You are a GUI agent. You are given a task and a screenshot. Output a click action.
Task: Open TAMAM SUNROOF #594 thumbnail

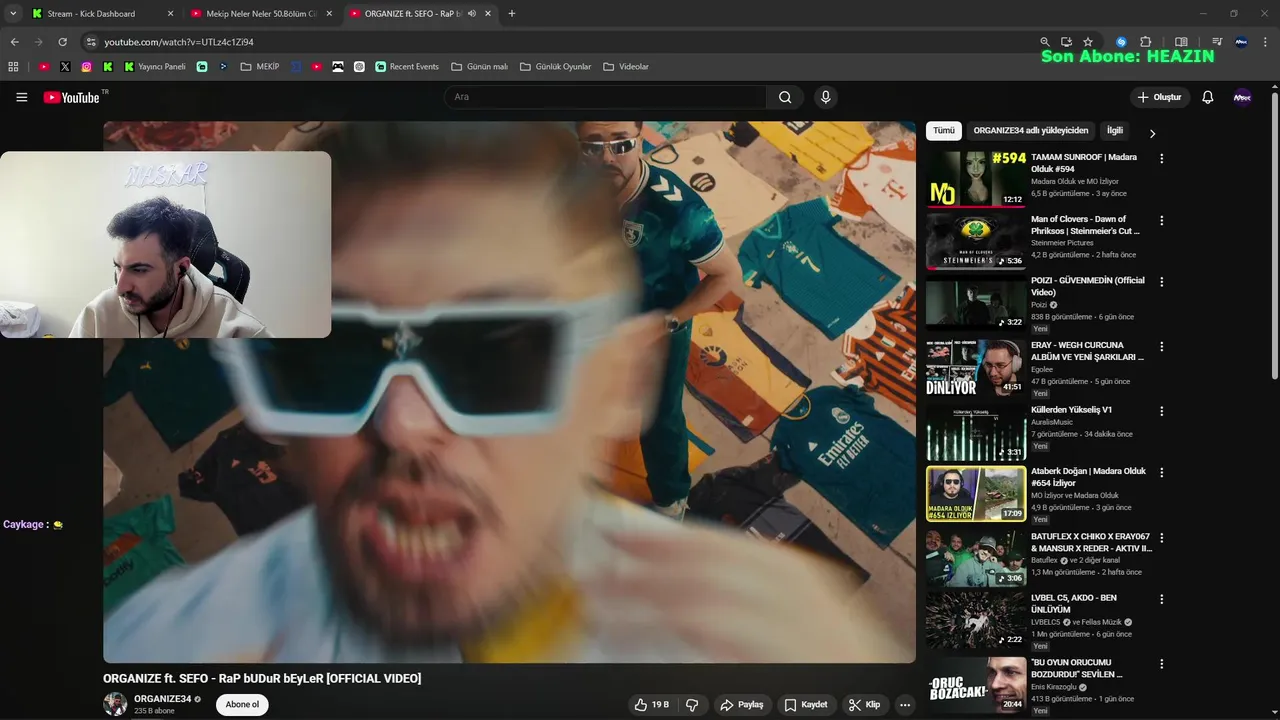click(x=976, y=179)
